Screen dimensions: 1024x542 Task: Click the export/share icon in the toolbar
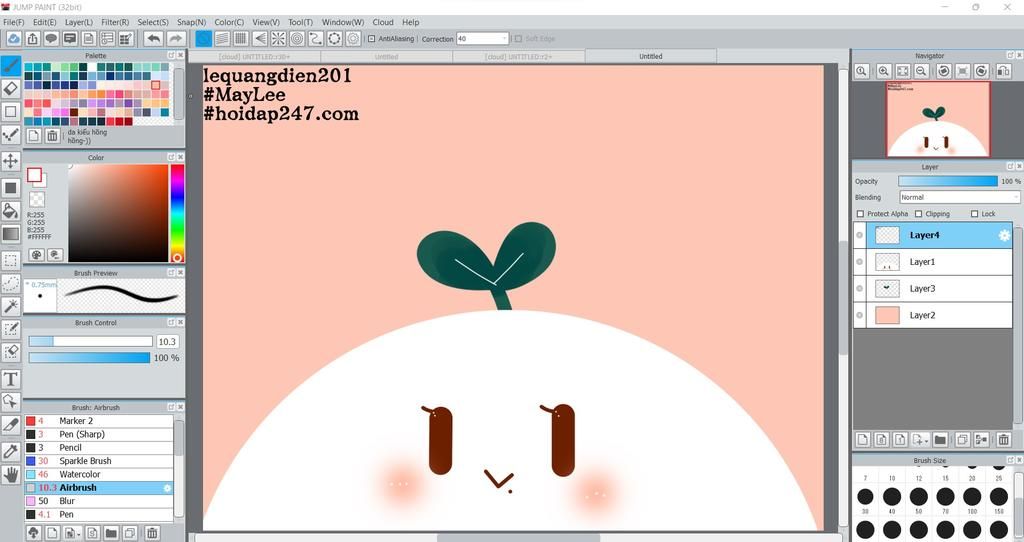(32, 39)
